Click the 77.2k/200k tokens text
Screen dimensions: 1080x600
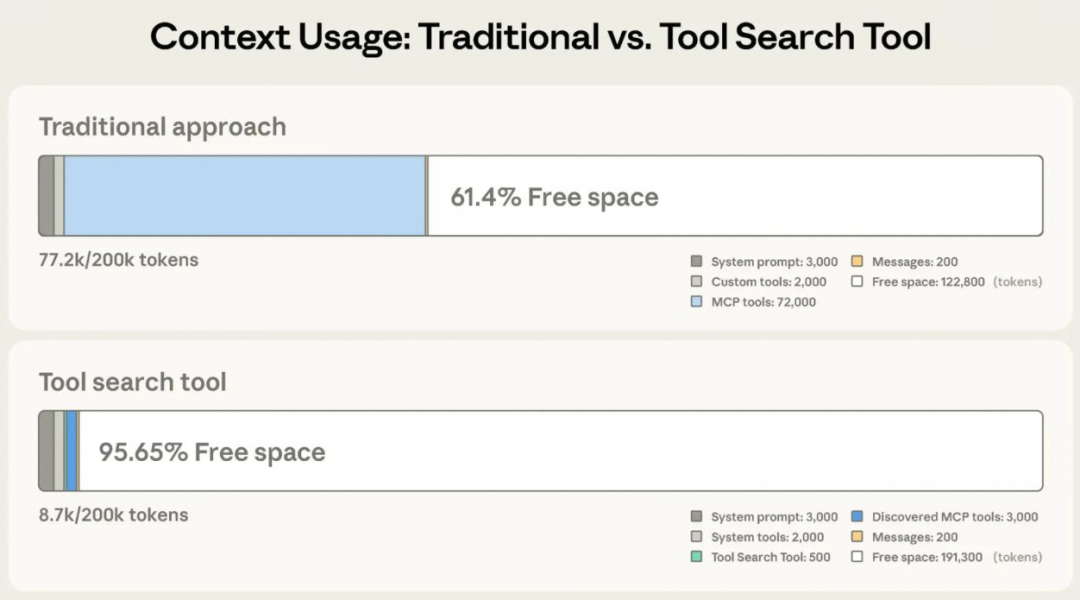click(x=119, y=260)
